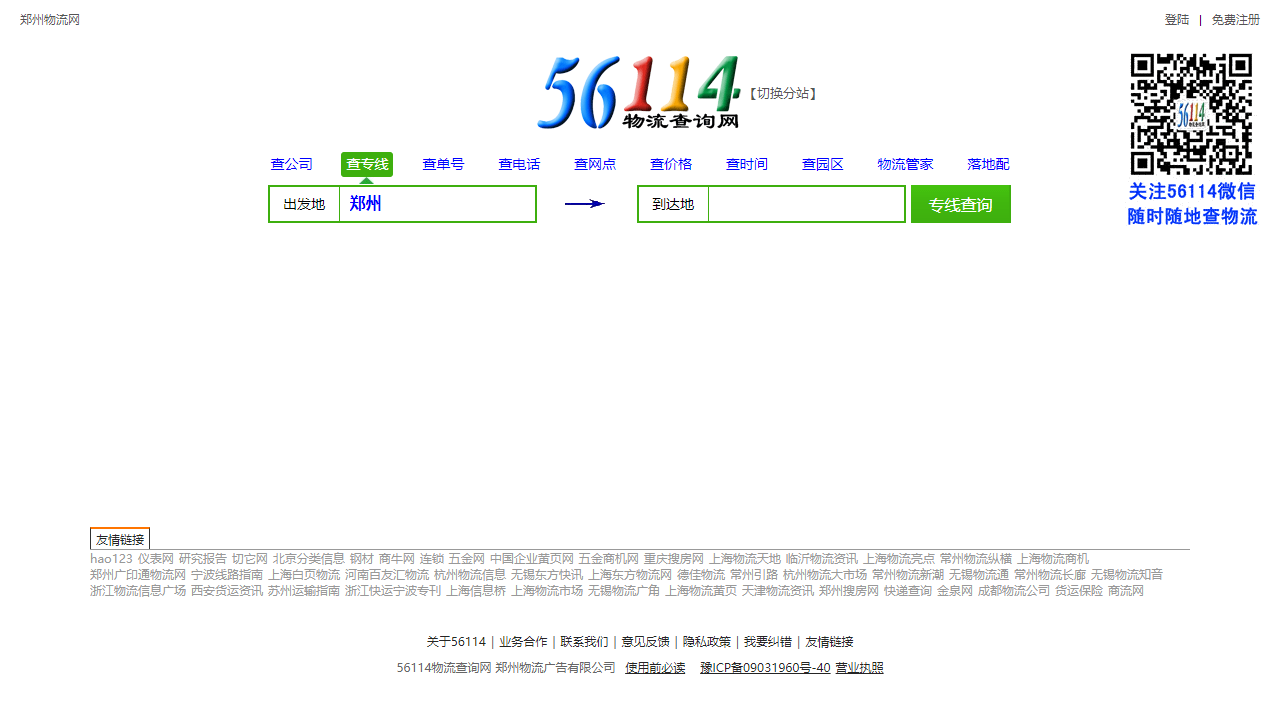
Task: Click the 专线查询 search button
Action: point(961,204)
